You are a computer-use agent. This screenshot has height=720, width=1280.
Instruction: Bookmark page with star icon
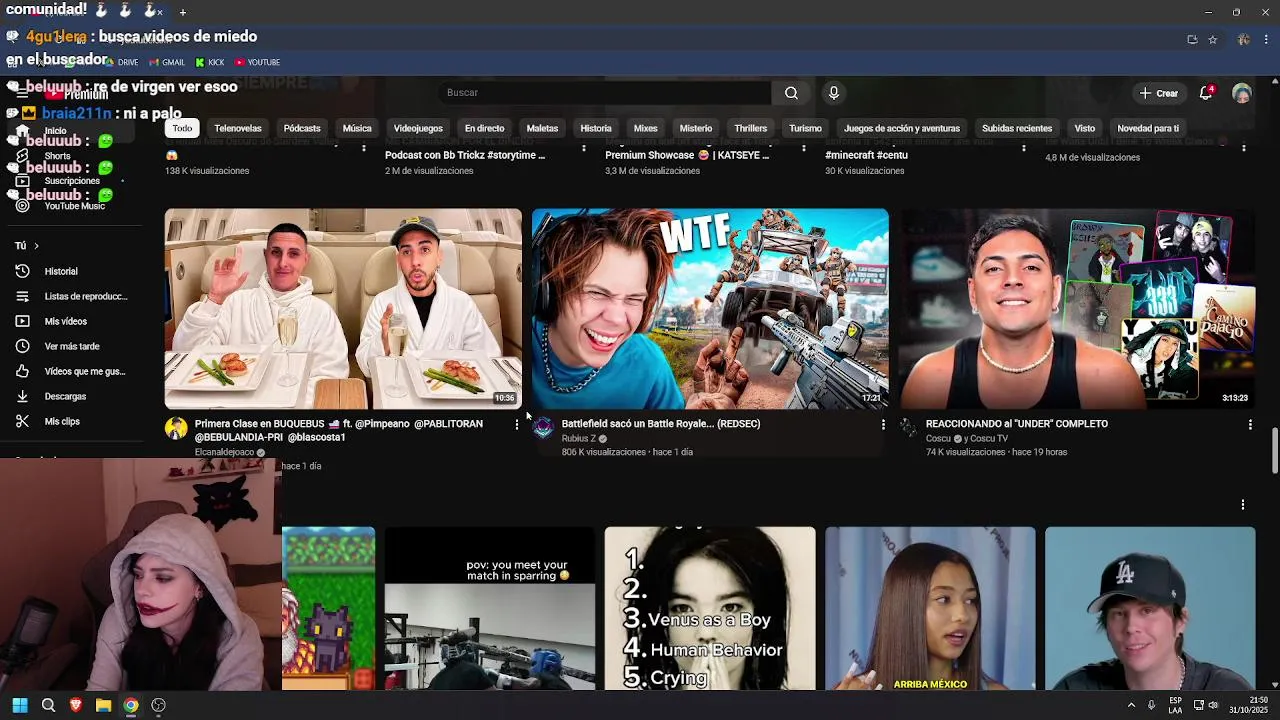(1212, 40)
